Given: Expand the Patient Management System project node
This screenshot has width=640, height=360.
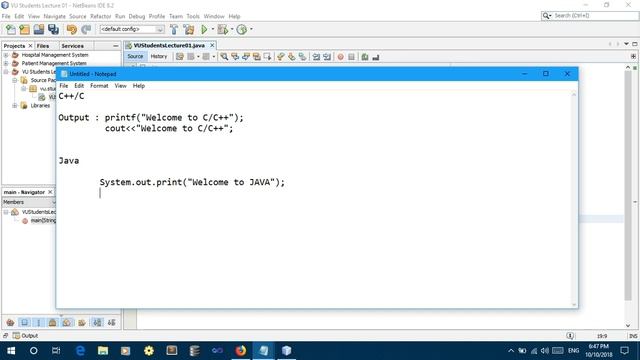Looking at the screenshot, I should pos(6,63).
